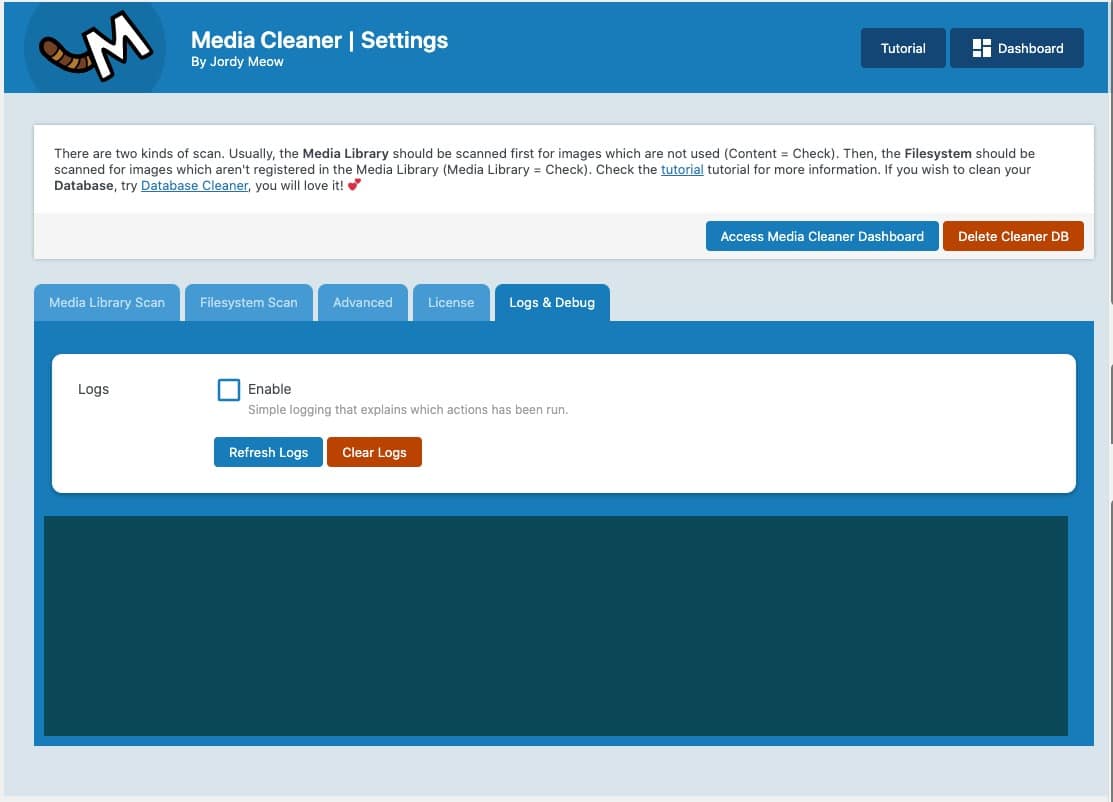Switch to Media Library Scan tab
Image resolution: width=1113 pixels, height=802 pixels.
(106, 302)
